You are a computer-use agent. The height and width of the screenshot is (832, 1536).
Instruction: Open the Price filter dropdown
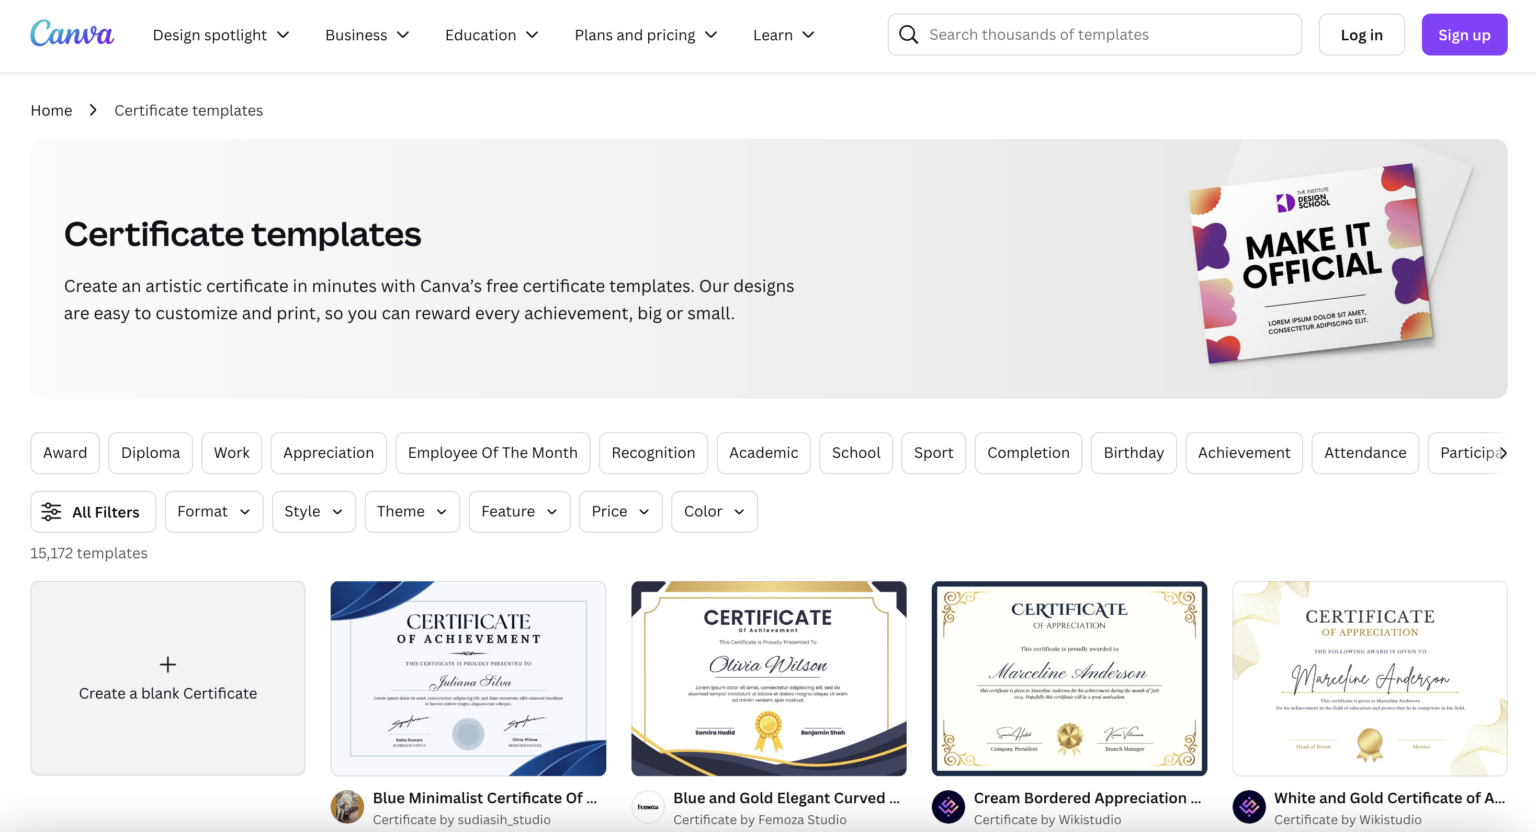pos(620,511)
